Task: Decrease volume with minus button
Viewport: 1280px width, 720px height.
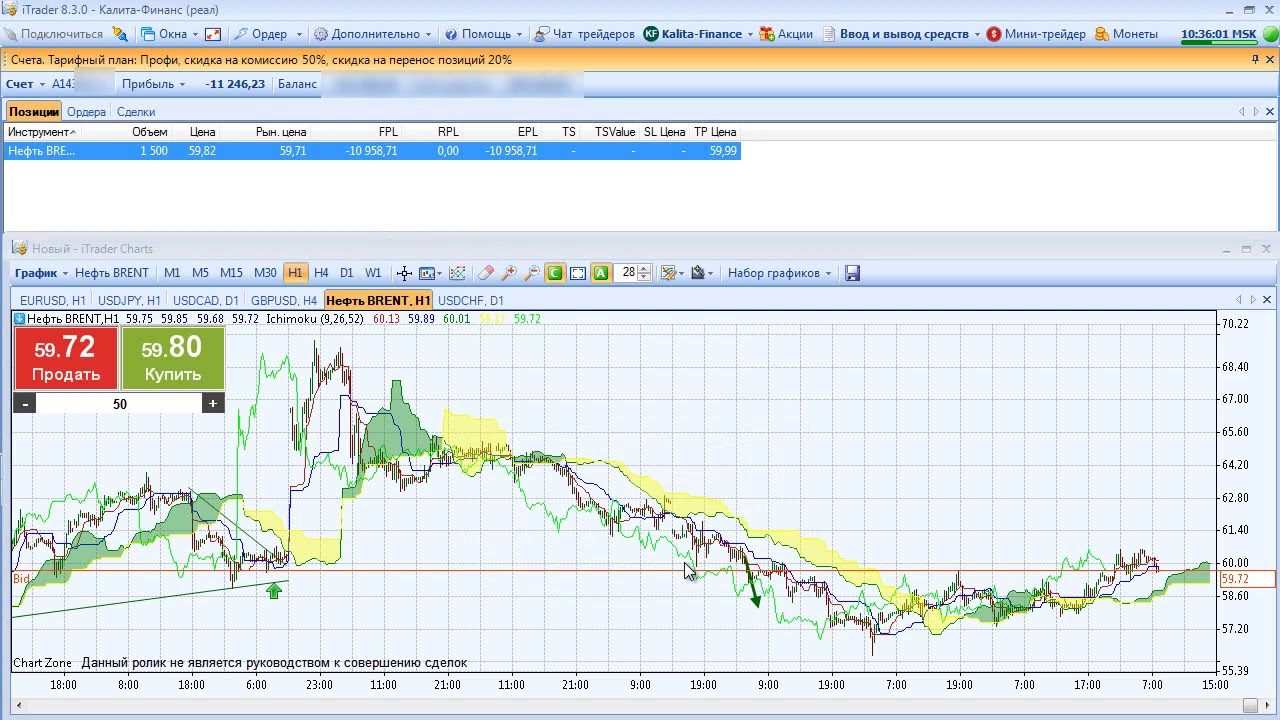Action: click(x=25, y=404)
